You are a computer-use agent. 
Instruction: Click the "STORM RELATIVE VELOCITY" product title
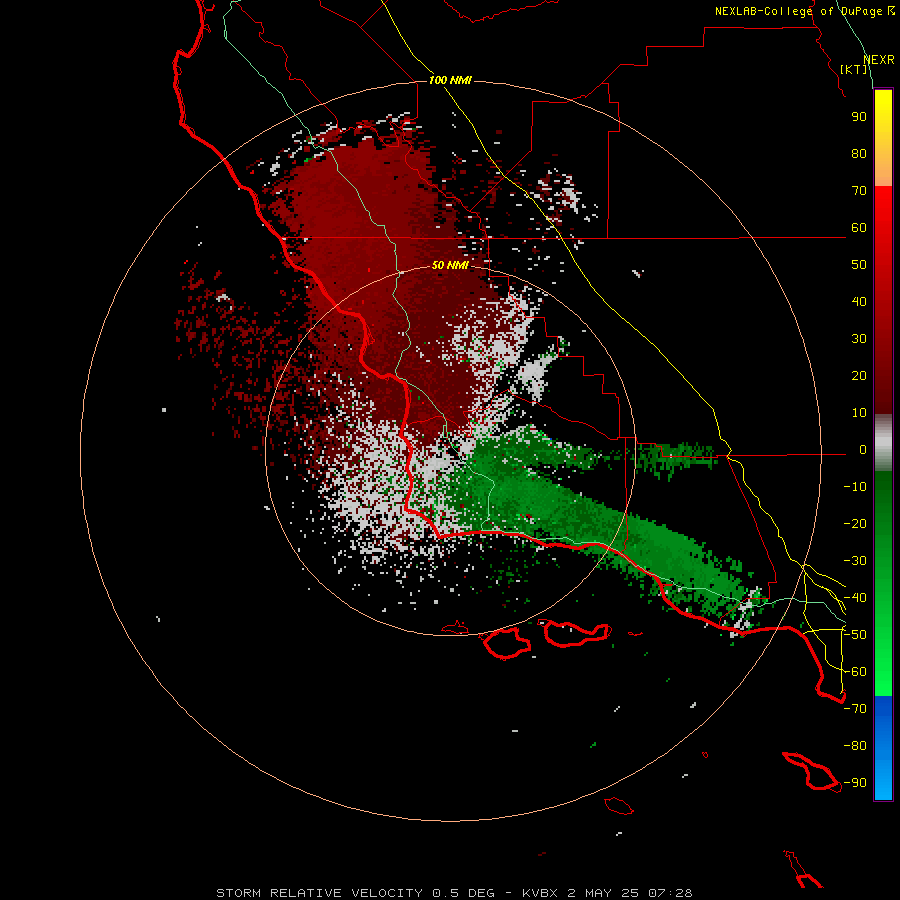(x=319, y=893)
